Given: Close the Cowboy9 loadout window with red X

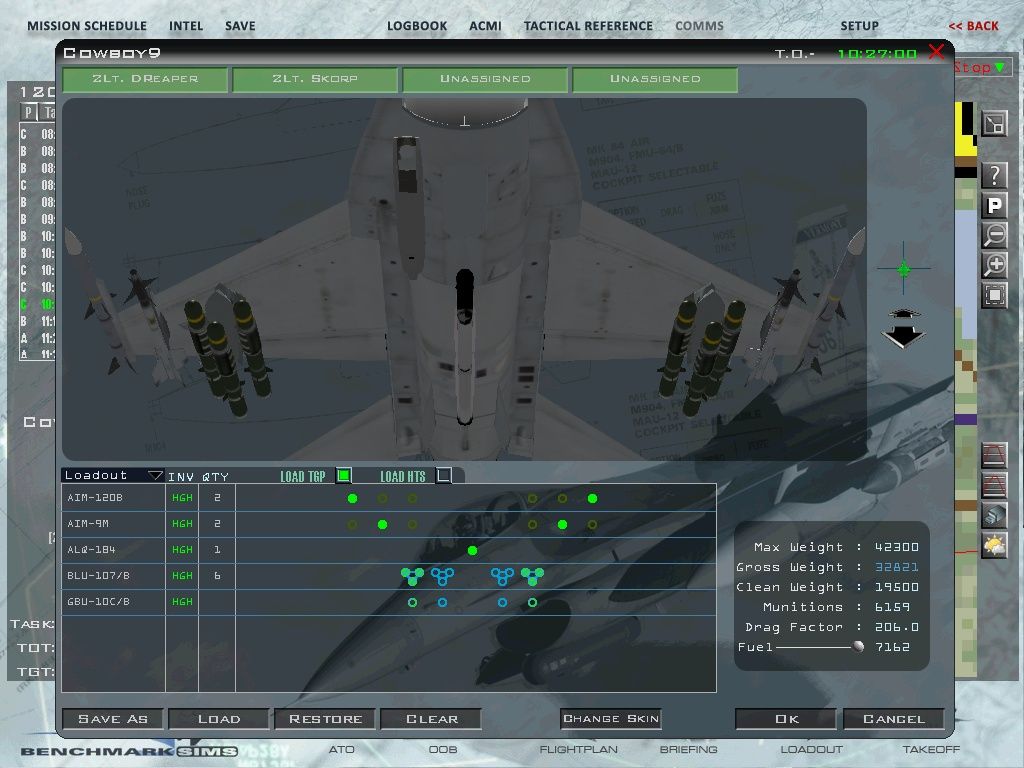Looking at the screenshot, I should (x=936, y=52).
